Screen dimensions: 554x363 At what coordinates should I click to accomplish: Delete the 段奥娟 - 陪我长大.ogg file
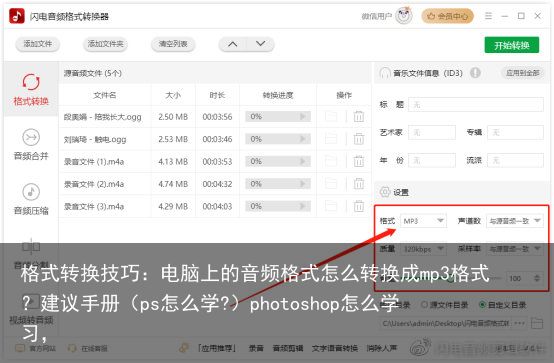[x=359, y=117]
